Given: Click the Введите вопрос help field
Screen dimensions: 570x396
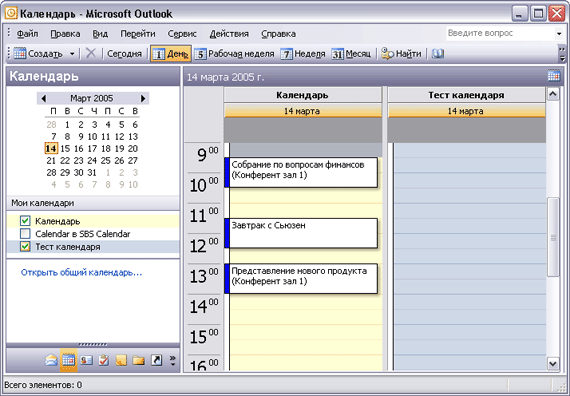Looking at the screenshot, I should coord(500,33).
